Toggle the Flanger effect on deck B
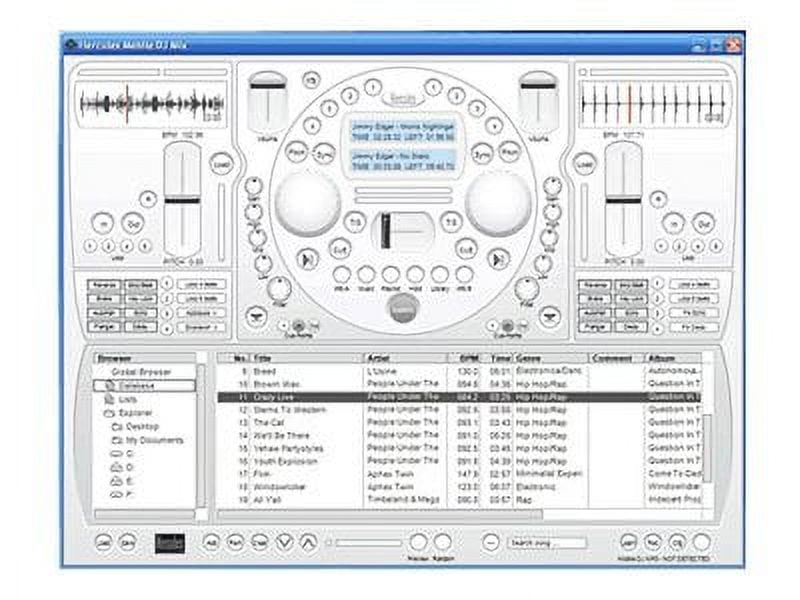The image size is (800, 600). (x=595, y=327)
